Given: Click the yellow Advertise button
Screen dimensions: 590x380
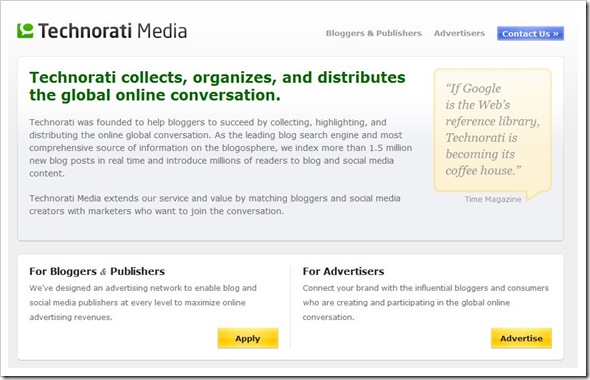Looking at the screenshot, I should pyautogui.click(x=521, y=338).
